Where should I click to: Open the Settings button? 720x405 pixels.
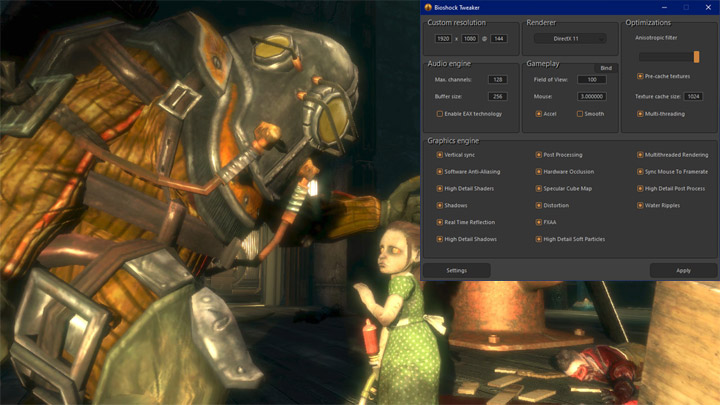click(456, 270)
